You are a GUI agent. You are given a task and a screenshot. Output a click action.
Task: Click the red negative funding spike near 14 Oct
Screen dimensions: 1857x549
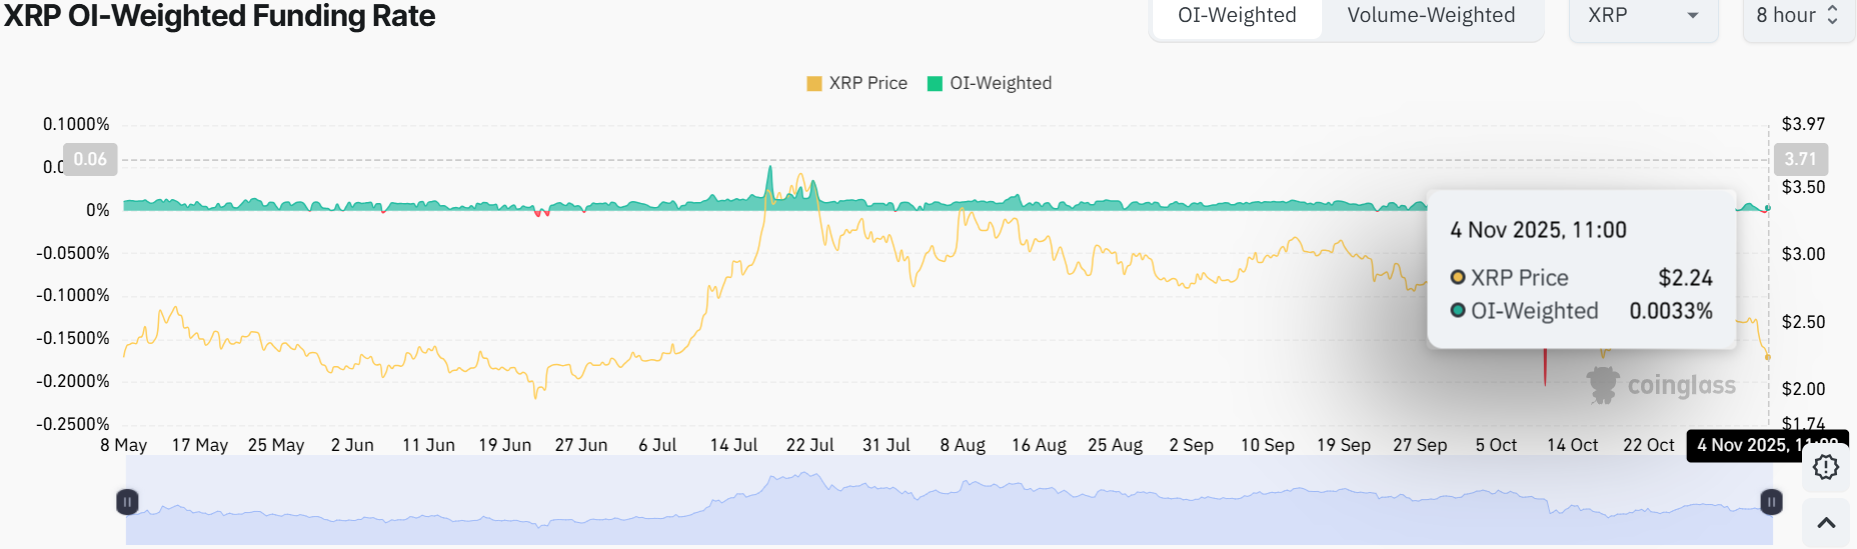tap(1545, 368)
